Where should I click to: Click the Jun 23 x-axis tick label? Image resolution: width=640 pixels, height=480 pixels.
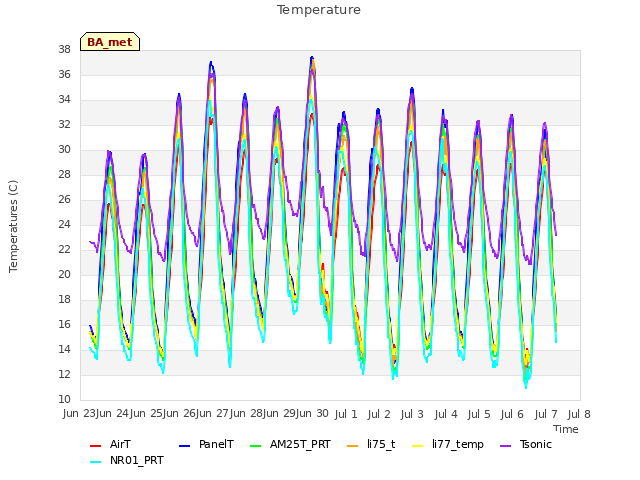pyautogui.click(x=77, y=413)
